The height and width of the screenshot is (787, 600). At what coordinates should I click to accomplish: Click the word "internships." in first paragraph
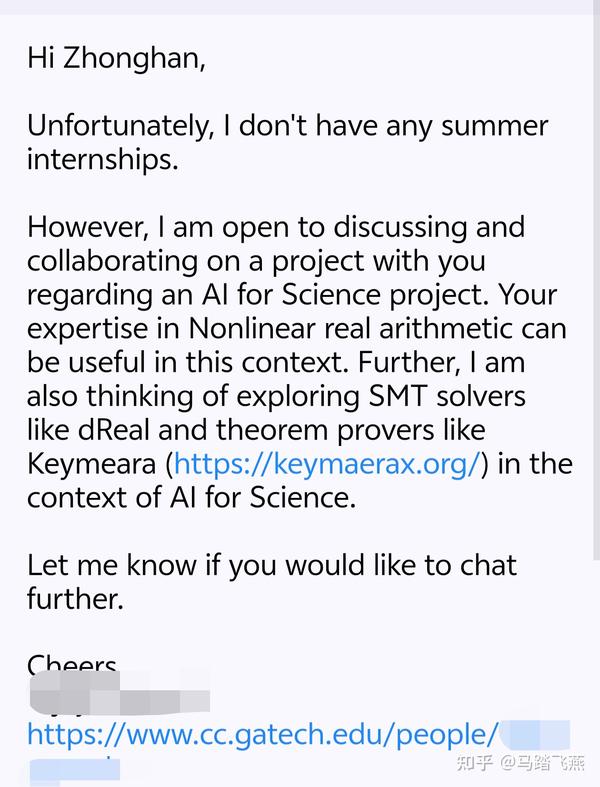(x=103, y=160)
